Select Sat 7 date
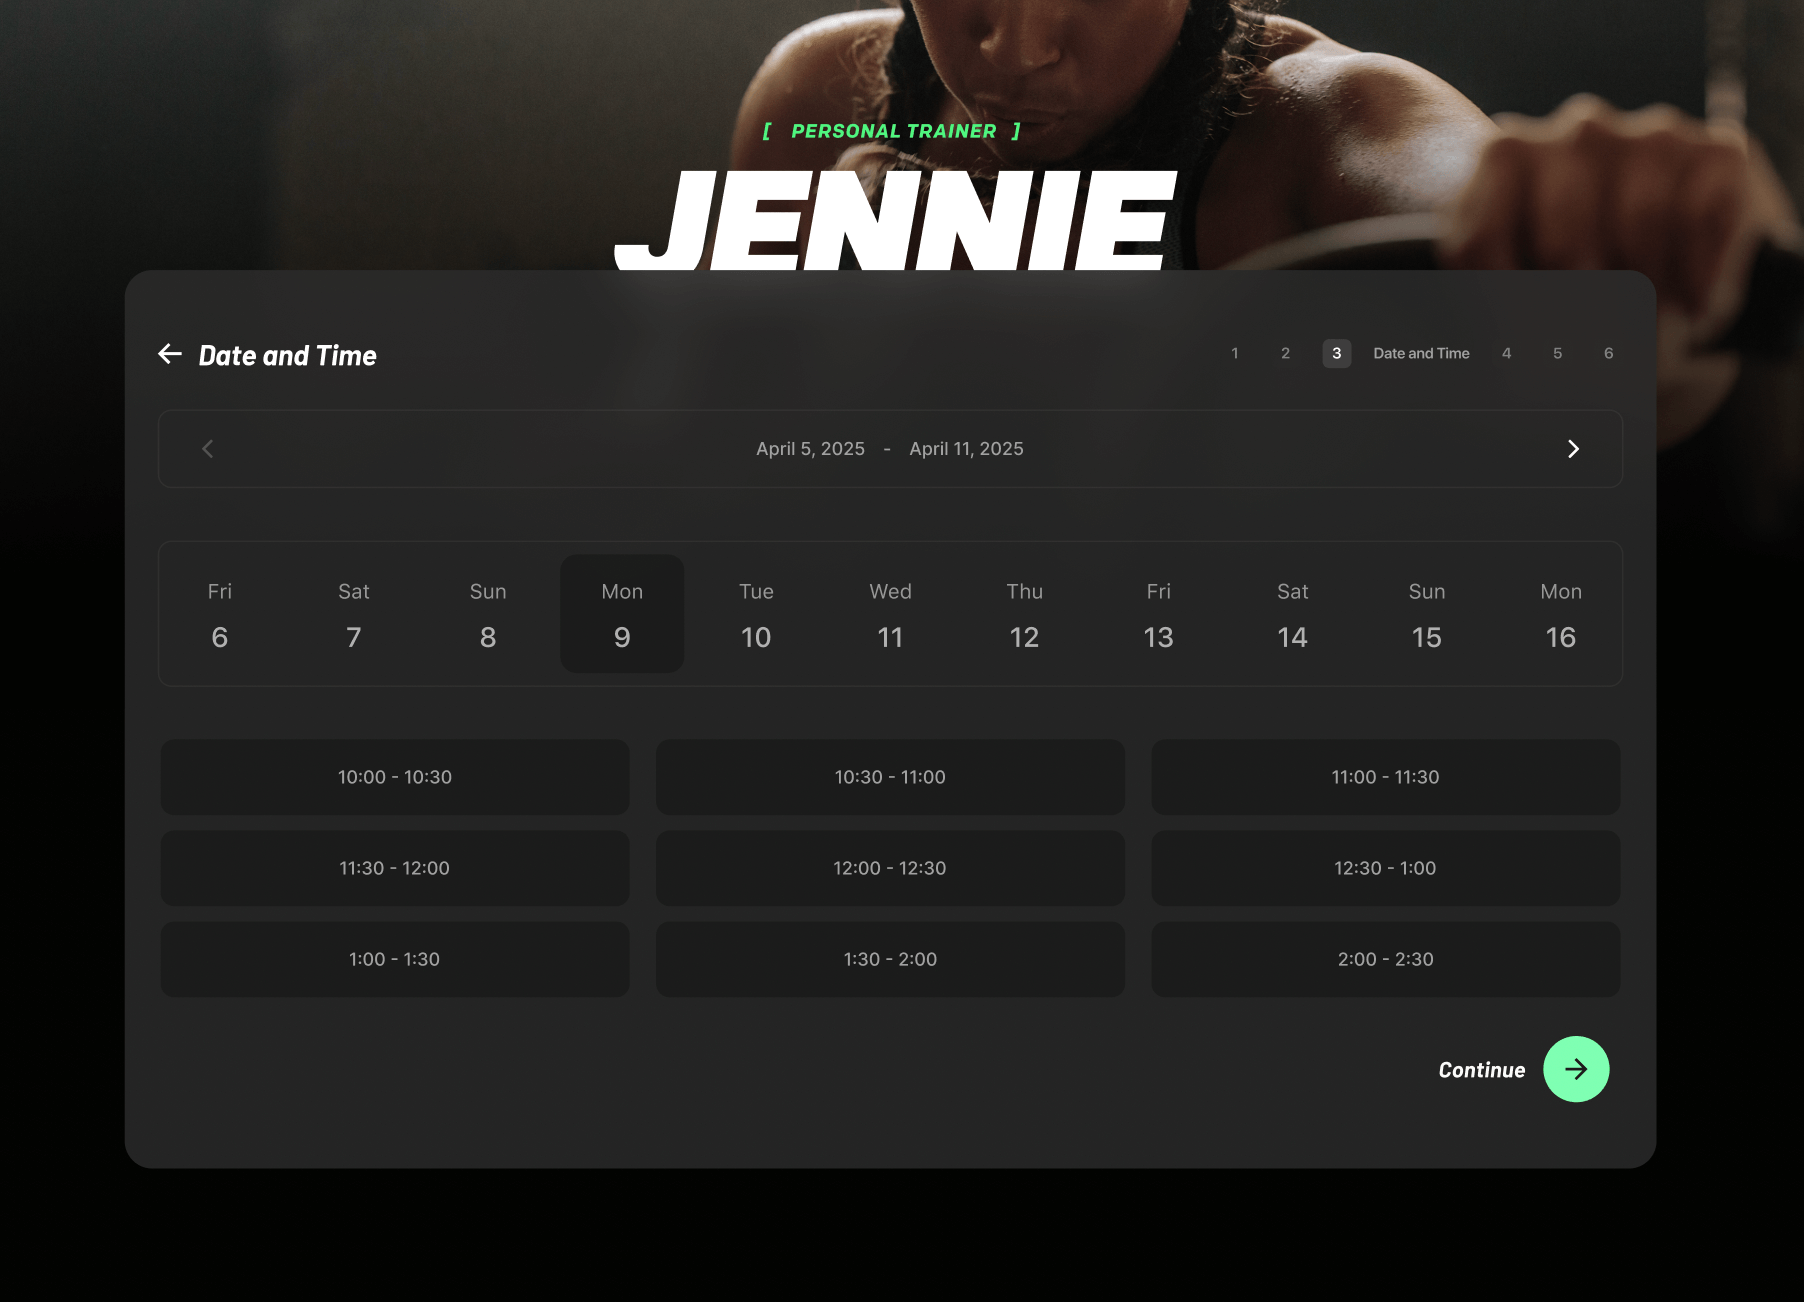Viewport: 1804px width, 1302px height. 354,614
